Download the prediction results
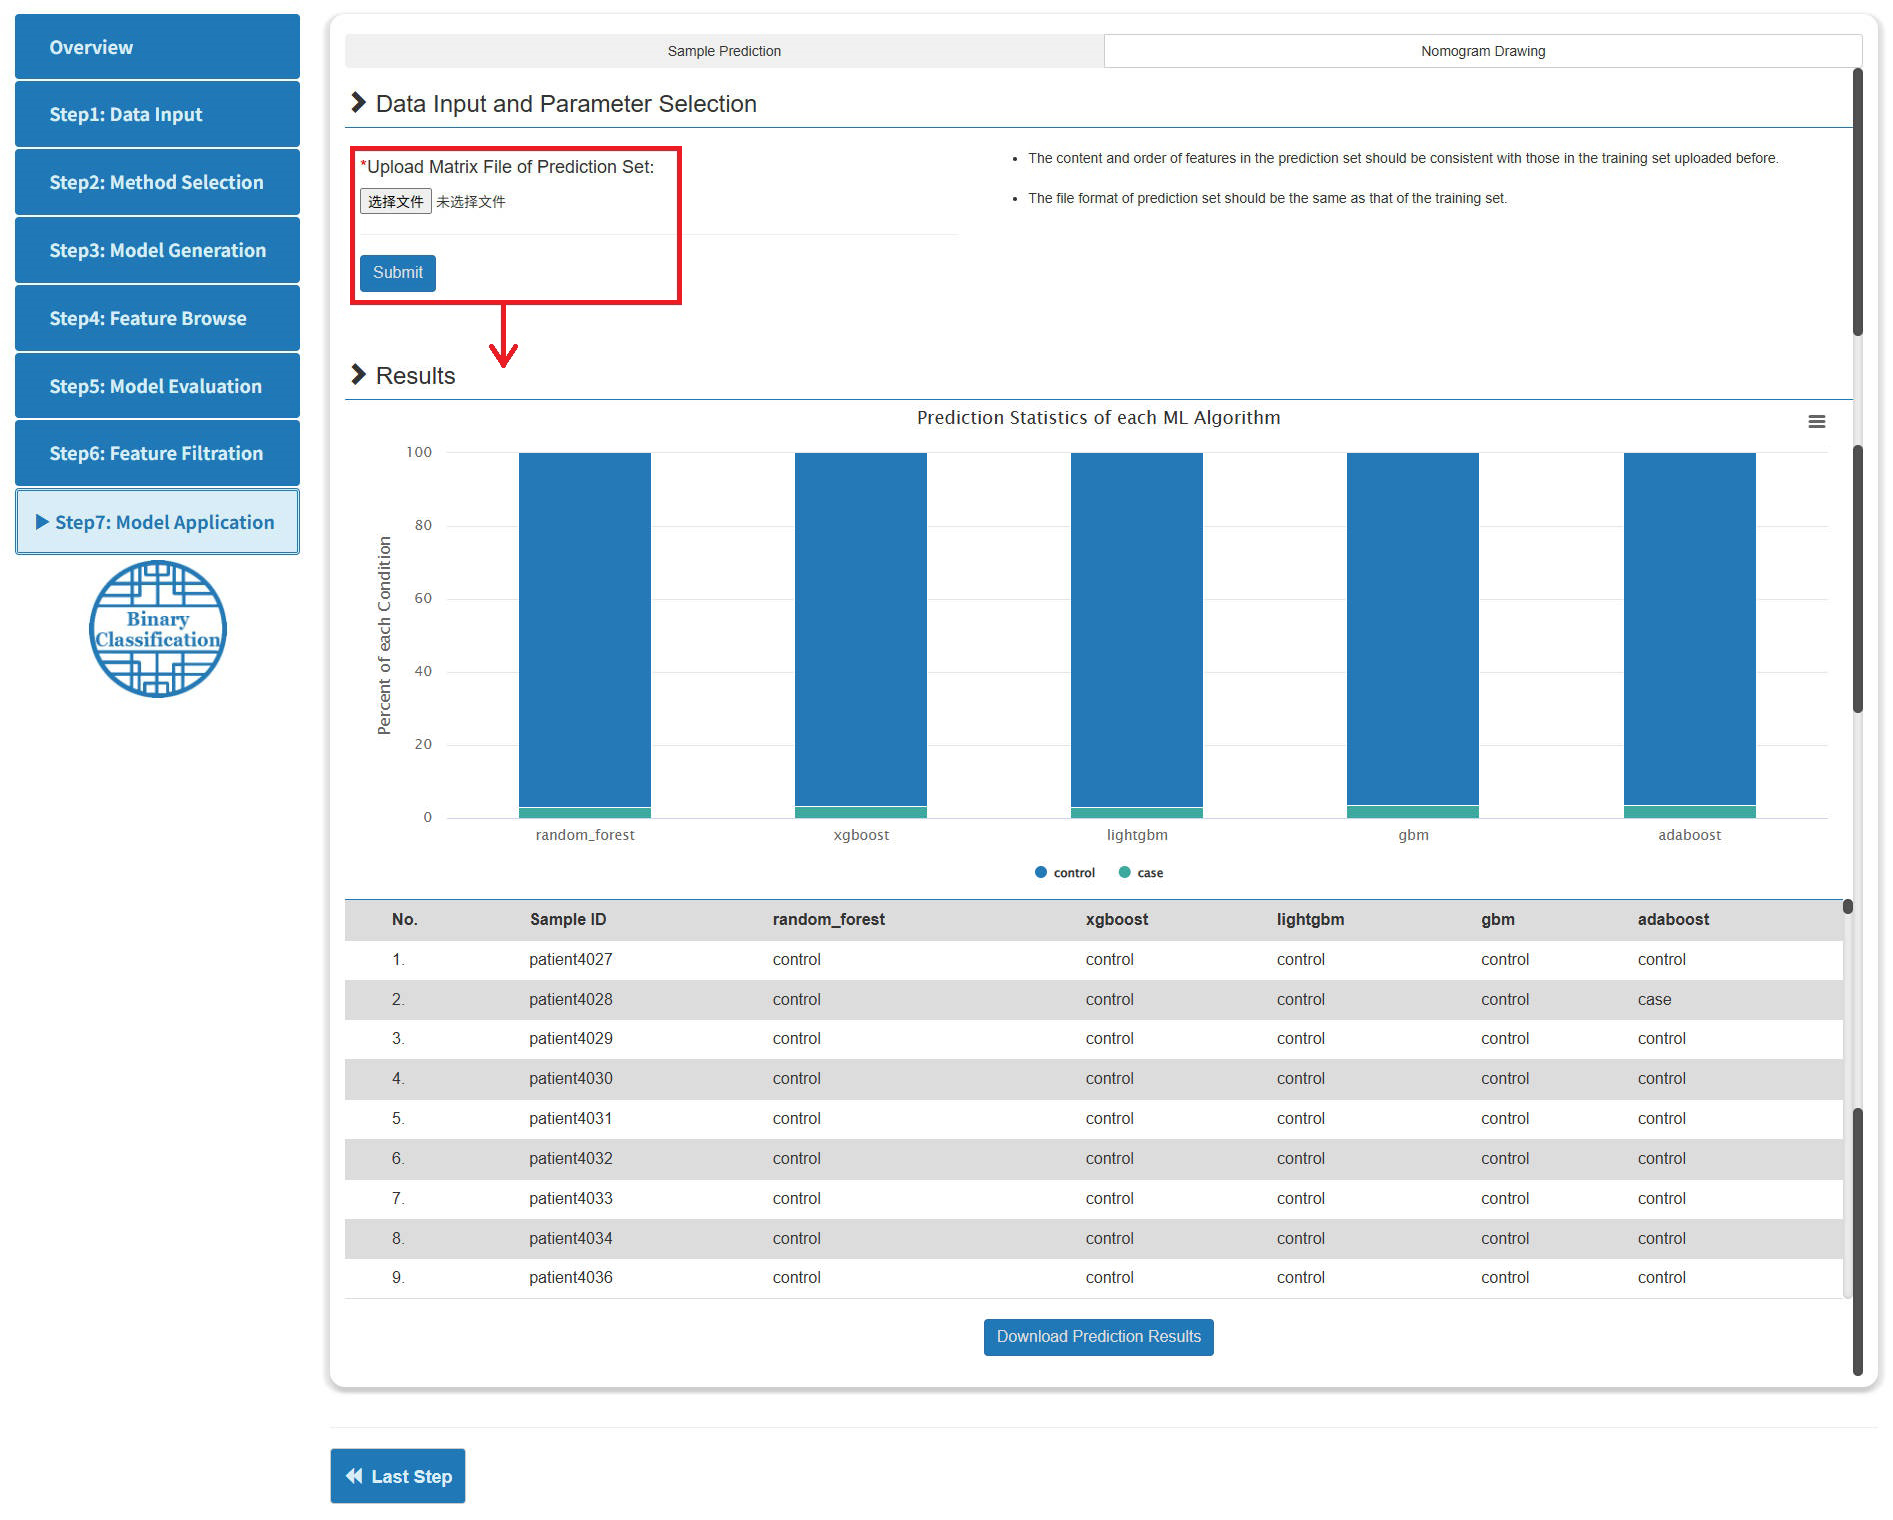 click(1098, 1337)
